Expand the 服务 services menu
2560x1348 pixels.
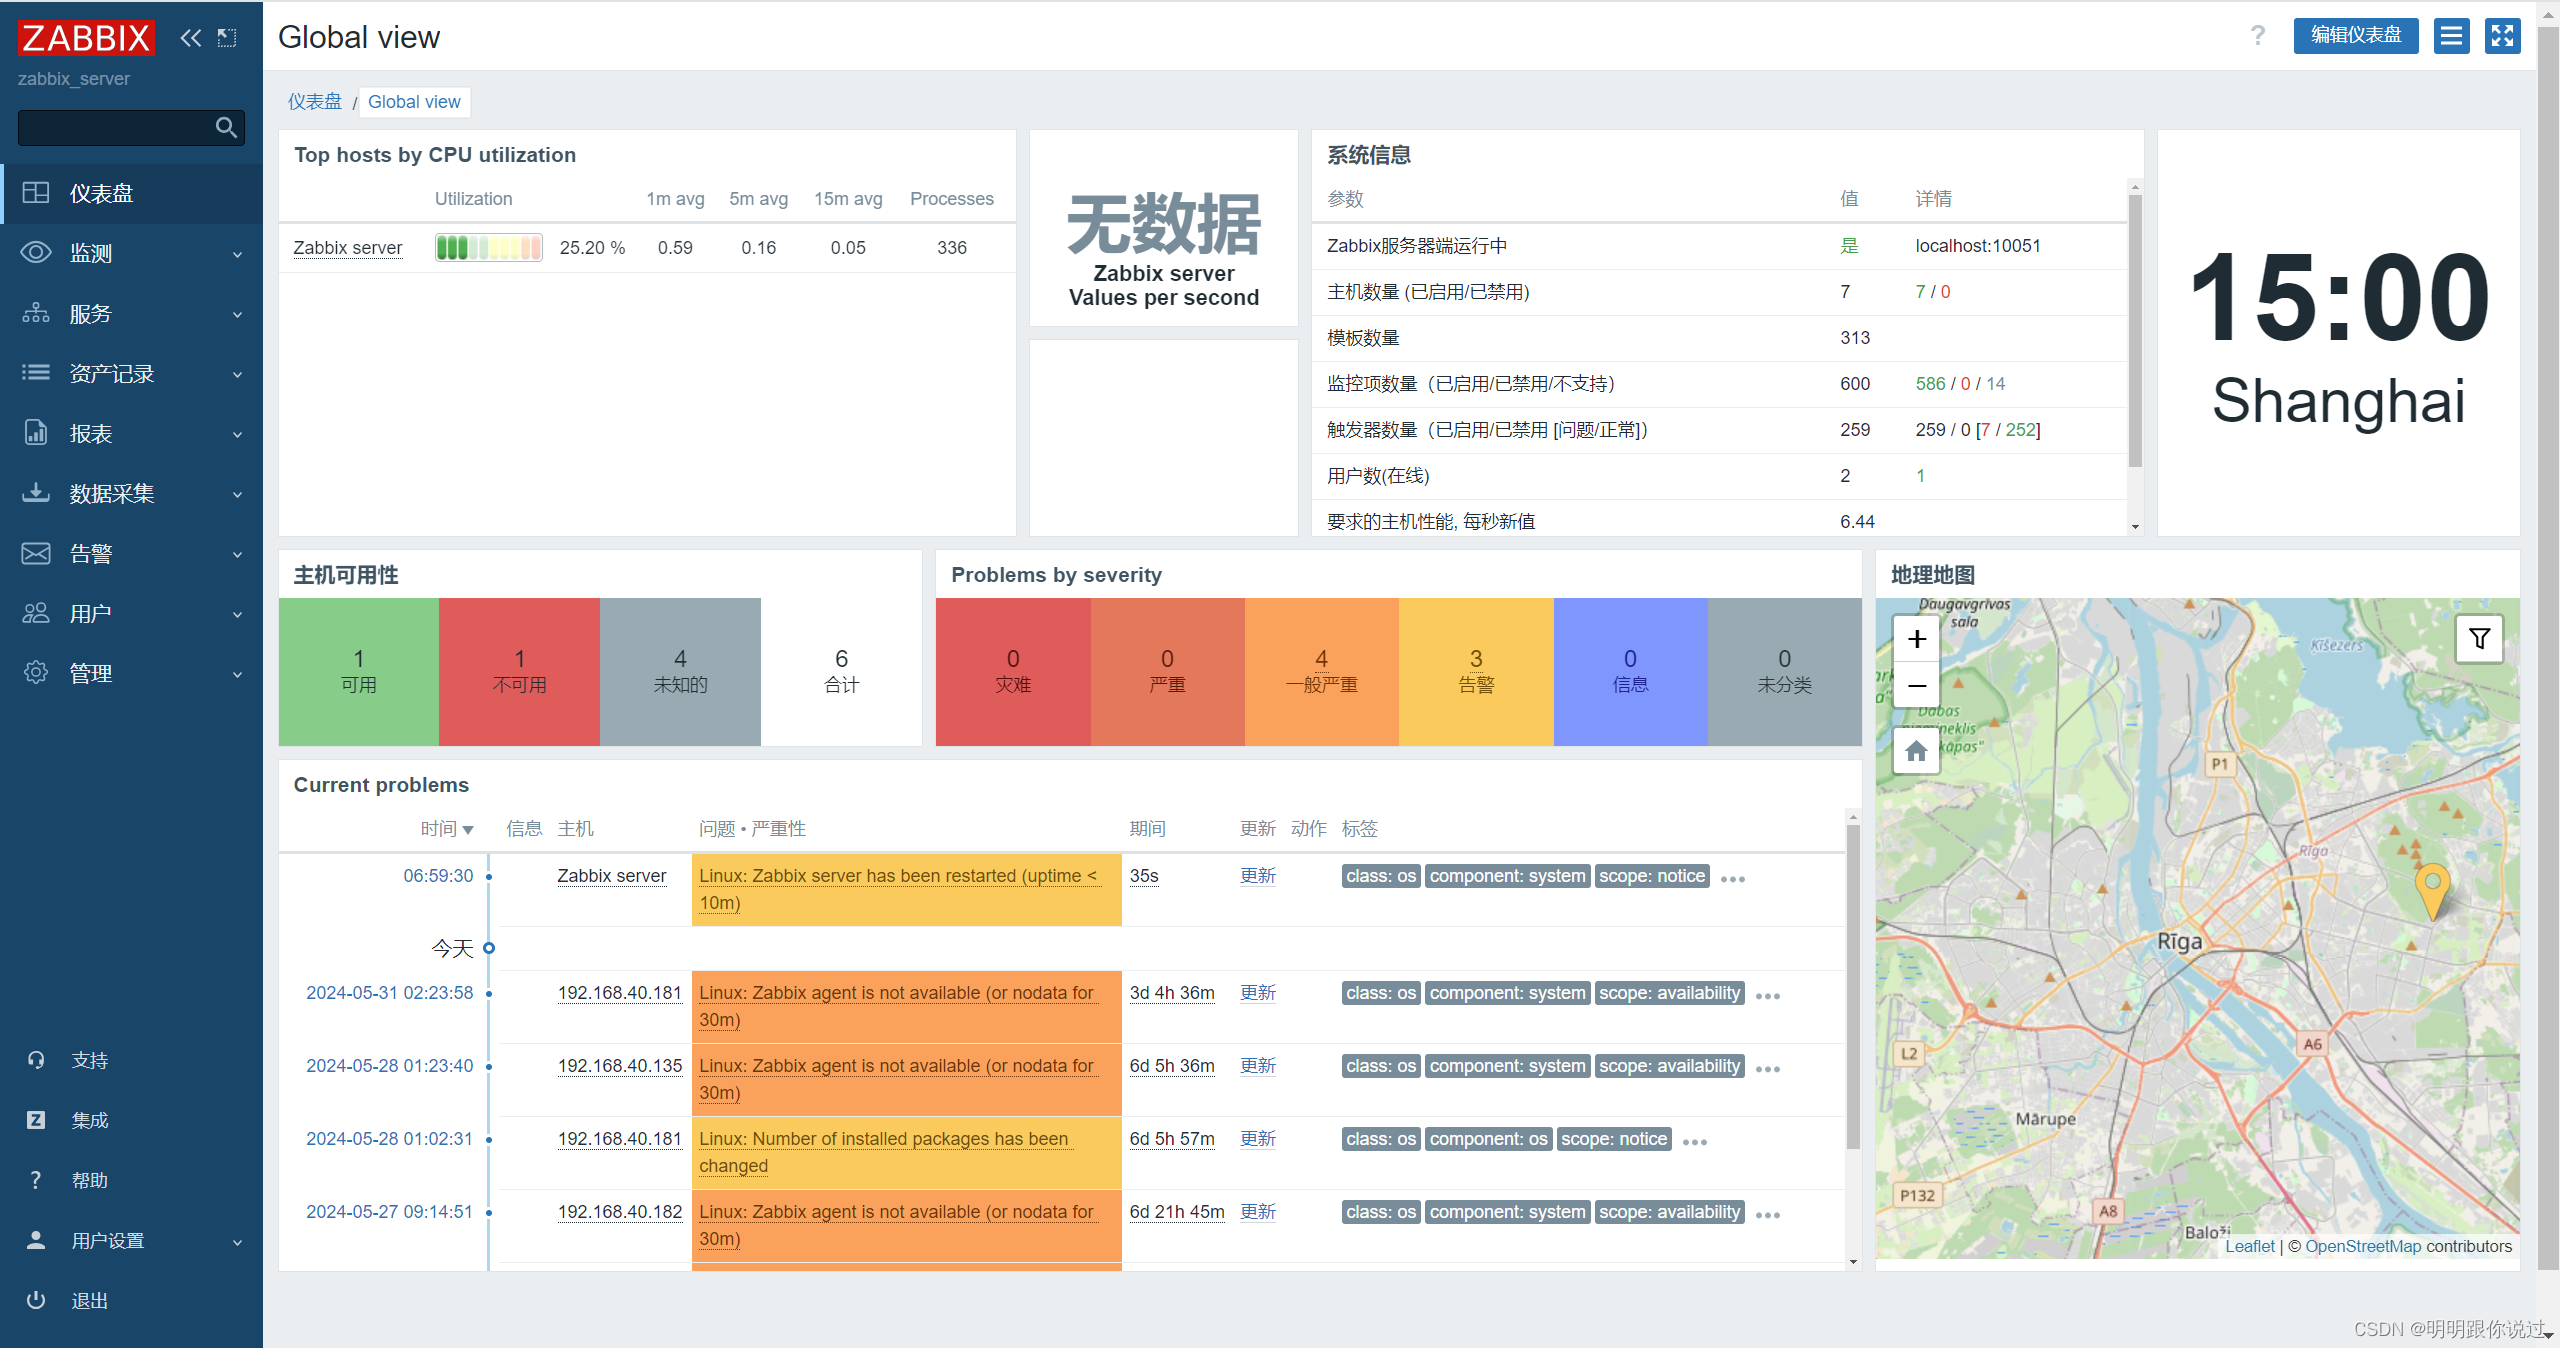[x=131, y=313]
